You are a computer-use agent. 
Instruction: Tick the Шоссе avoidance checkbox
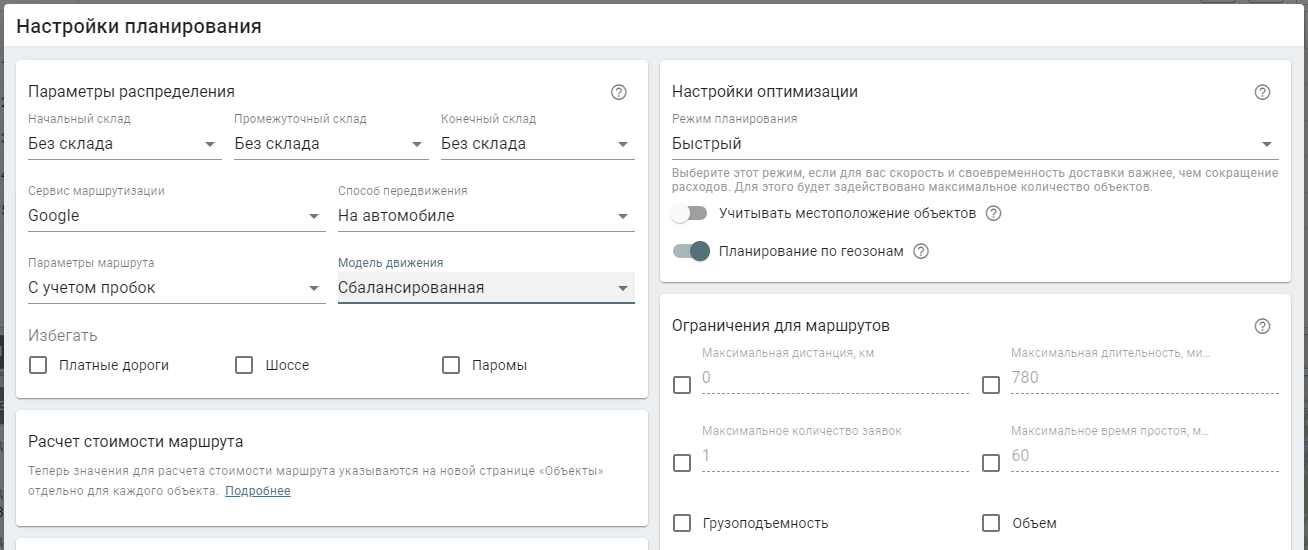pos(244,365)
